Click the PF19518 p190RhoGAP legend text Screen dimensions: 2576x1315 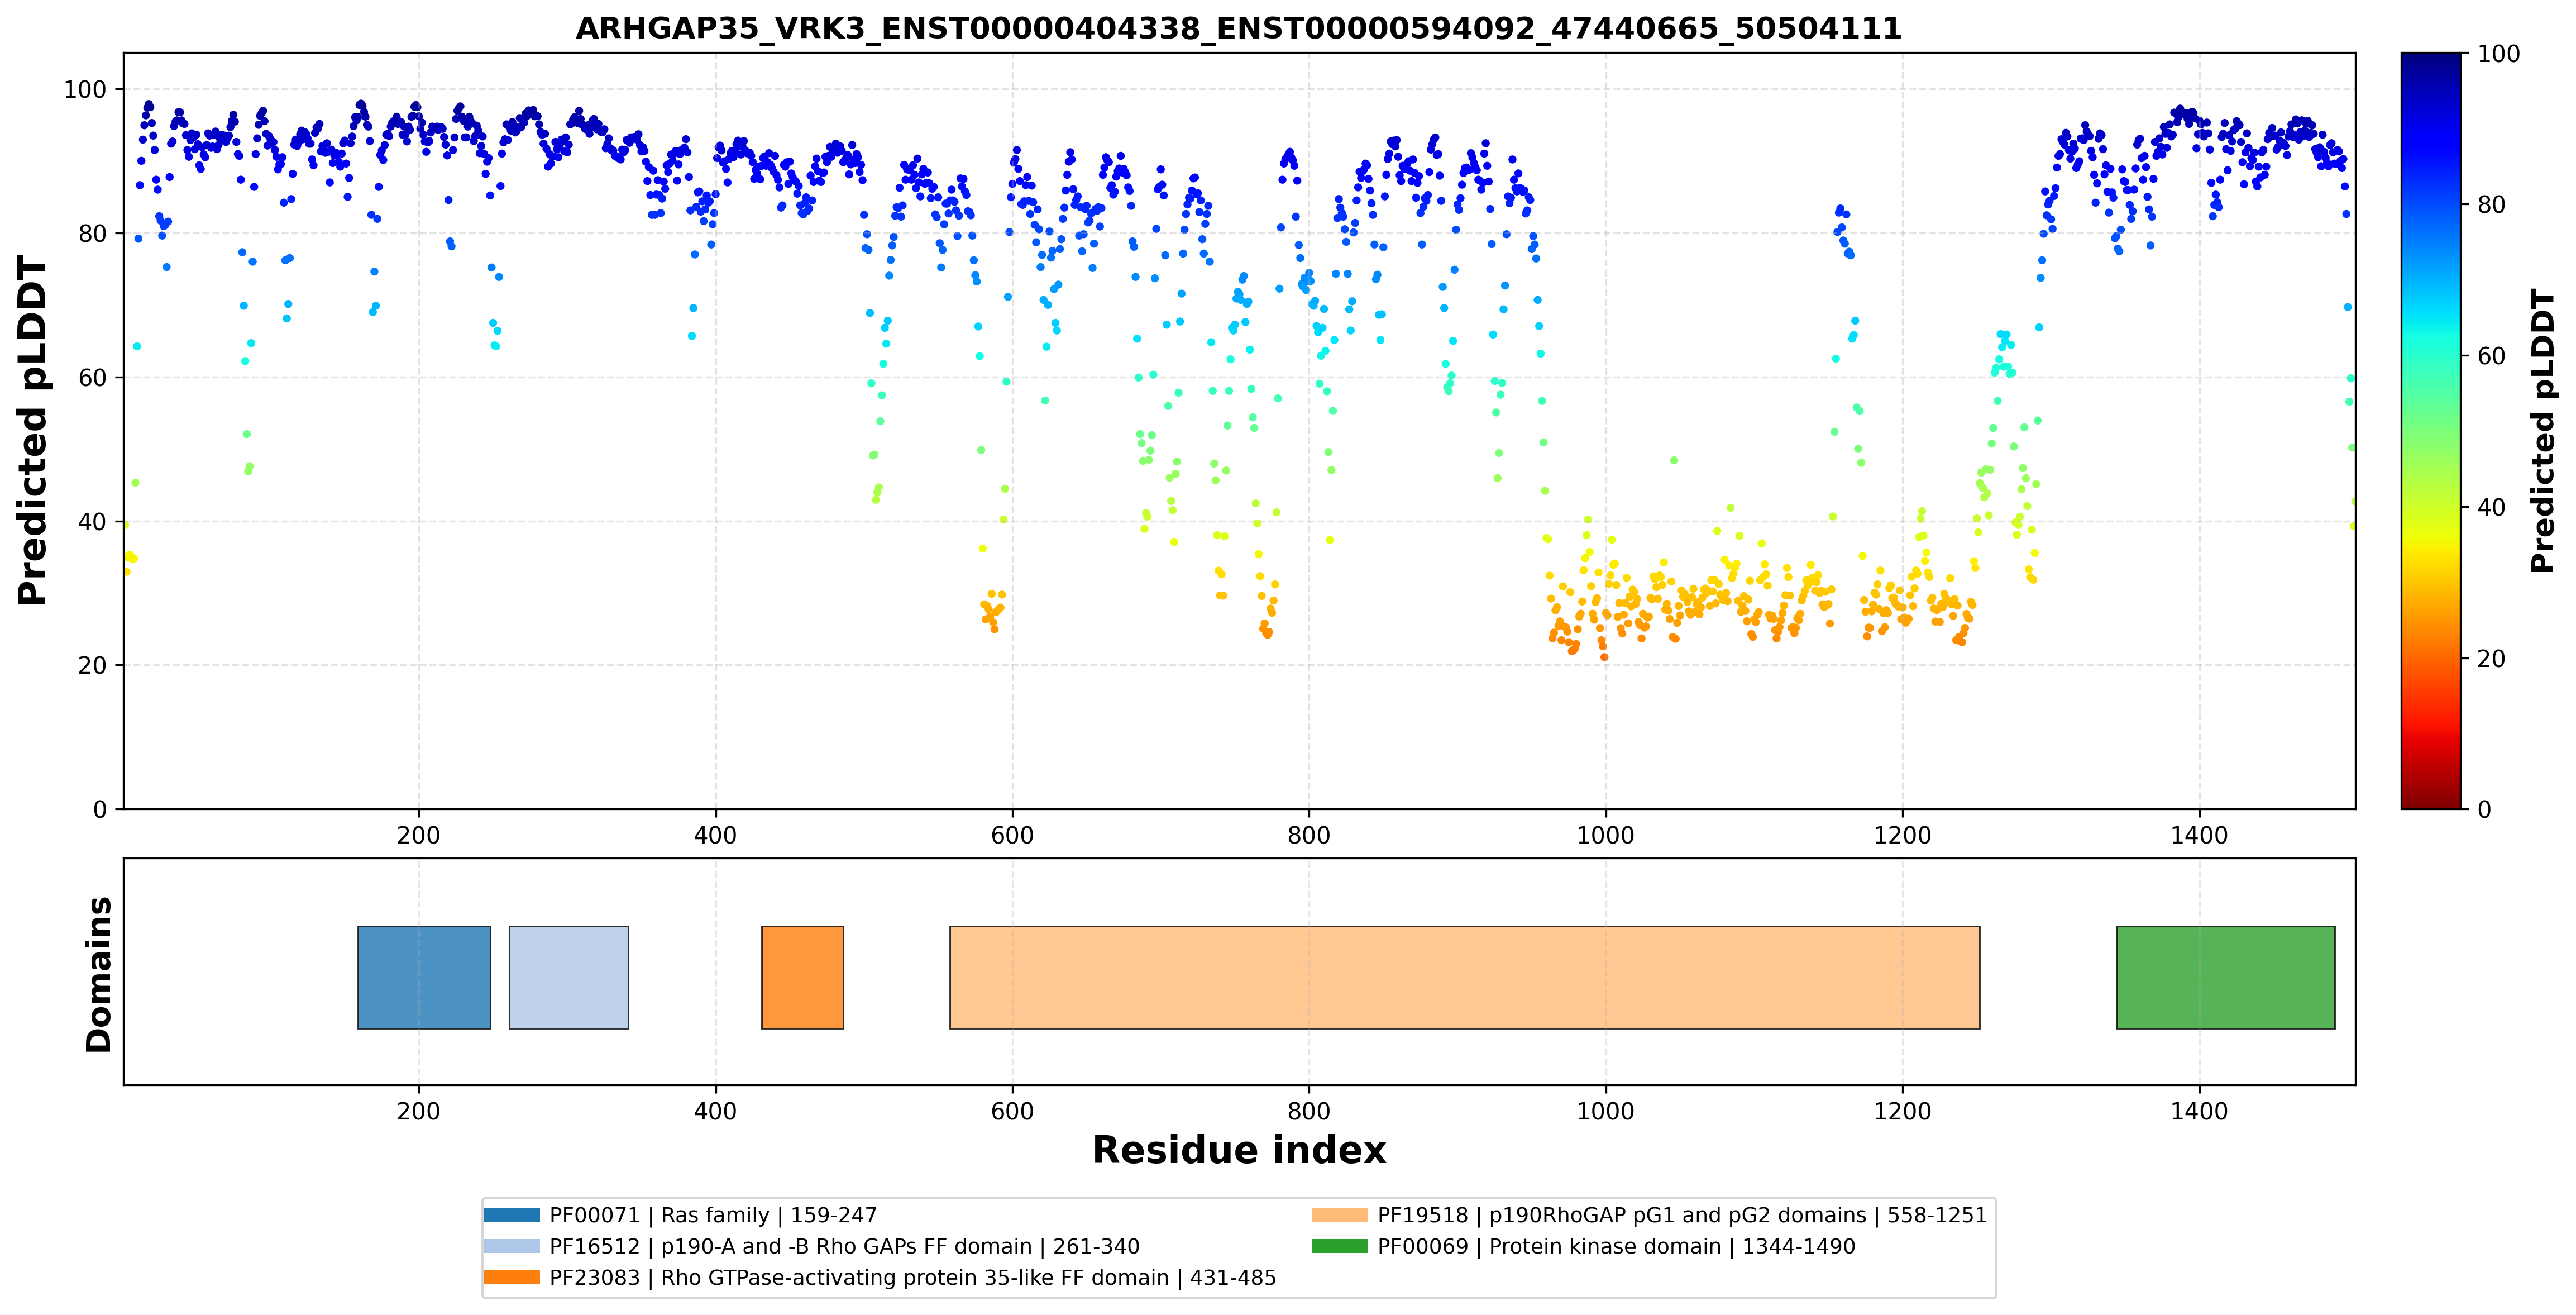click(x=1682, y=1215)
